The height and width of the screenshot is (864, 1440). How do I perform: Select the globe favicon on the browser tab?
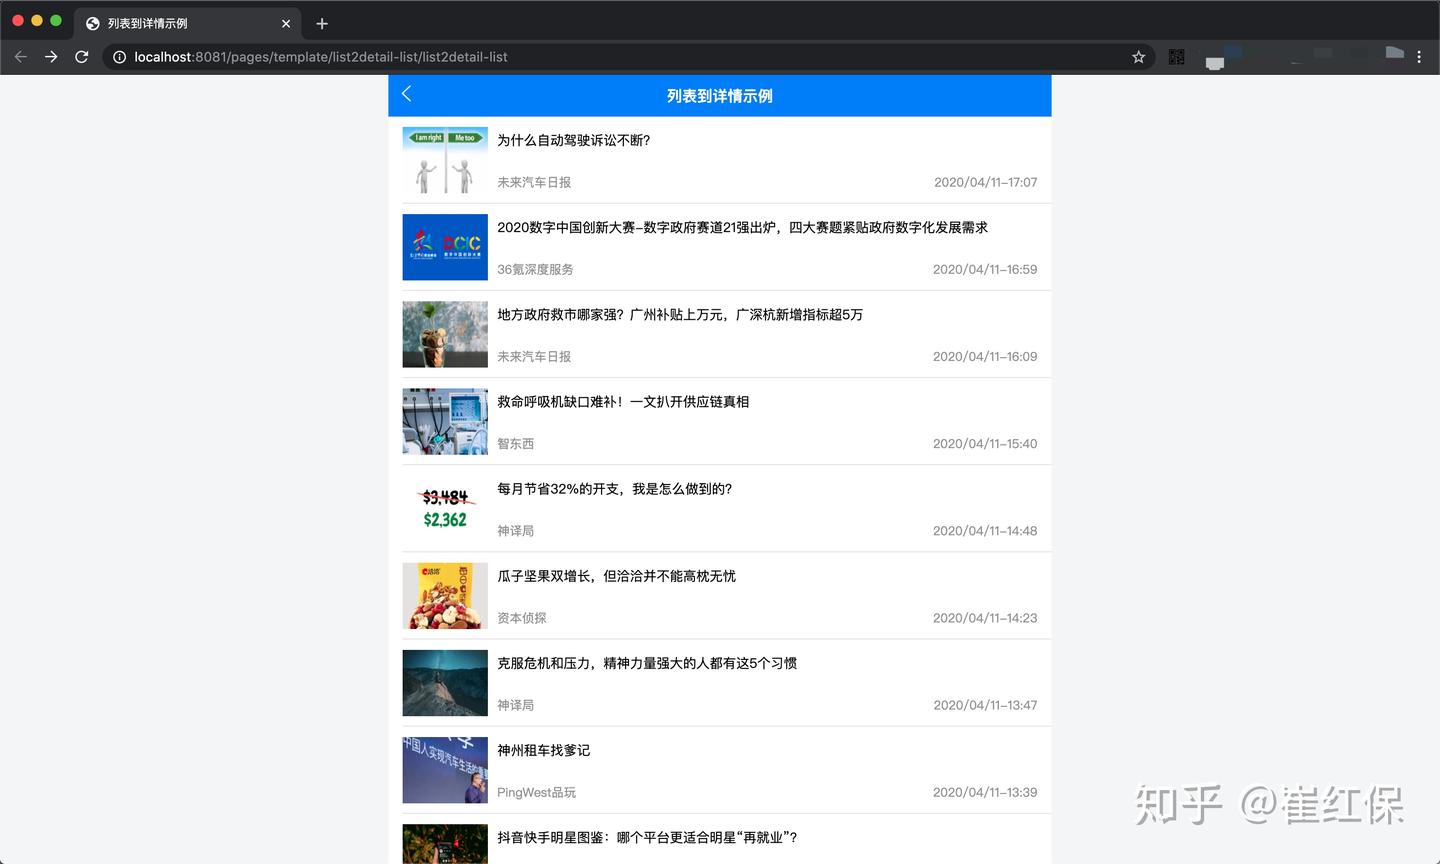click(x=91, y=23)
